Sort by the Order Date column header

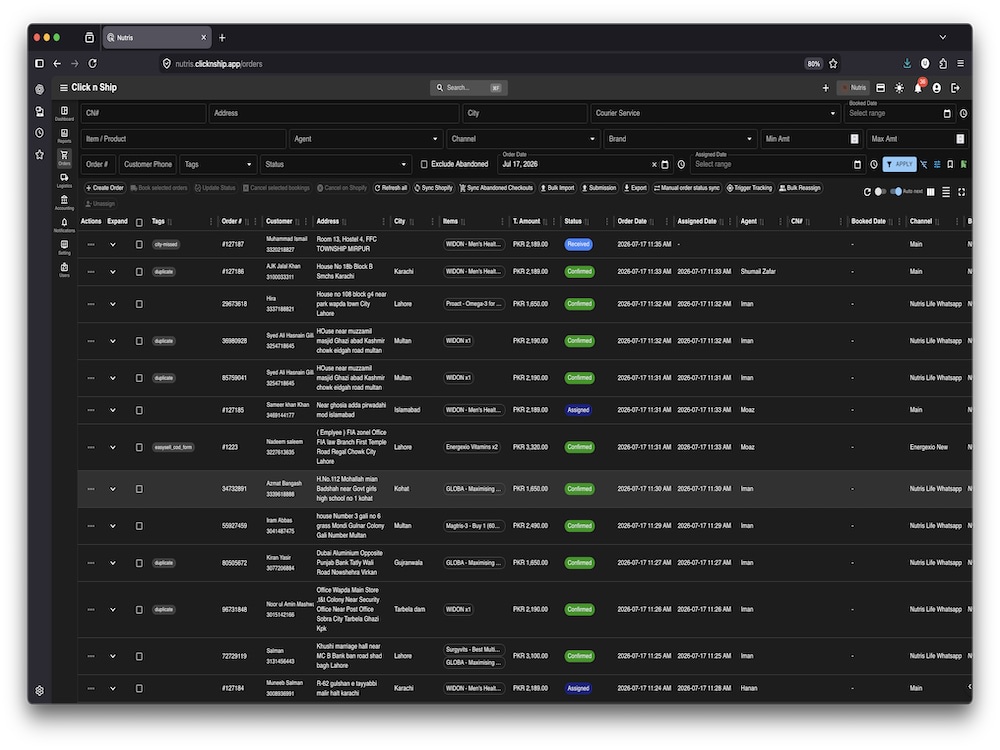click(x=632, y=221)
